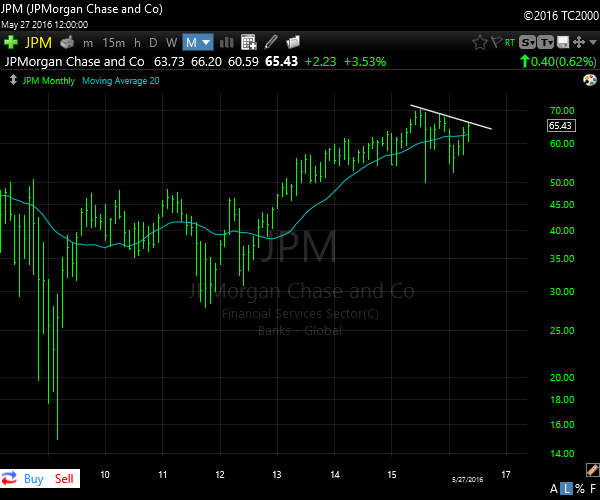Switch to arithmetic 'A' scale
The width and height of the screenshot is (600, 500).
554,489
